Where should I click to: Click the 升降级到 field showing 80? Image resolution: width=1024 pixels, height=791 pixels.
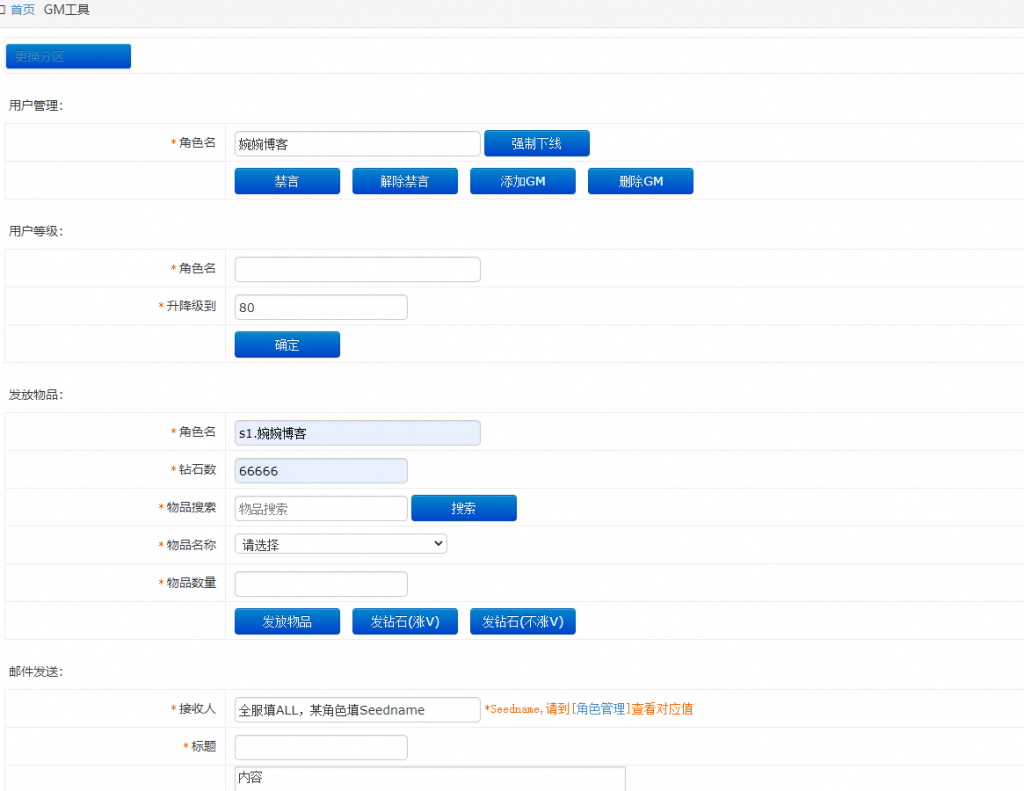[x=320, y=307]
